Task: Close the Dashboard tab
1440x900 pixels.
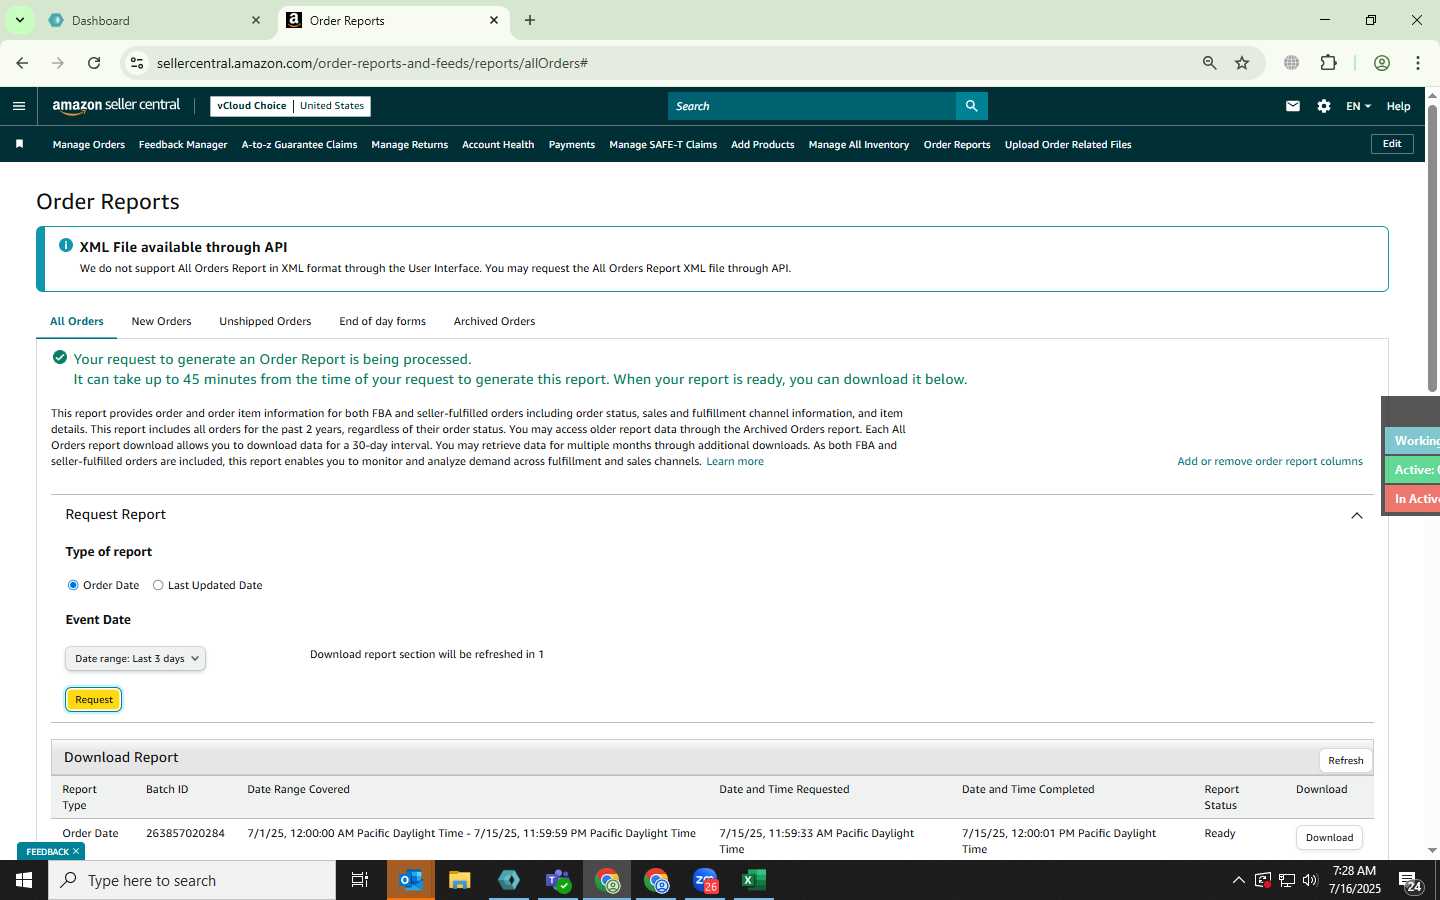Action: click(x=256, y=20)
